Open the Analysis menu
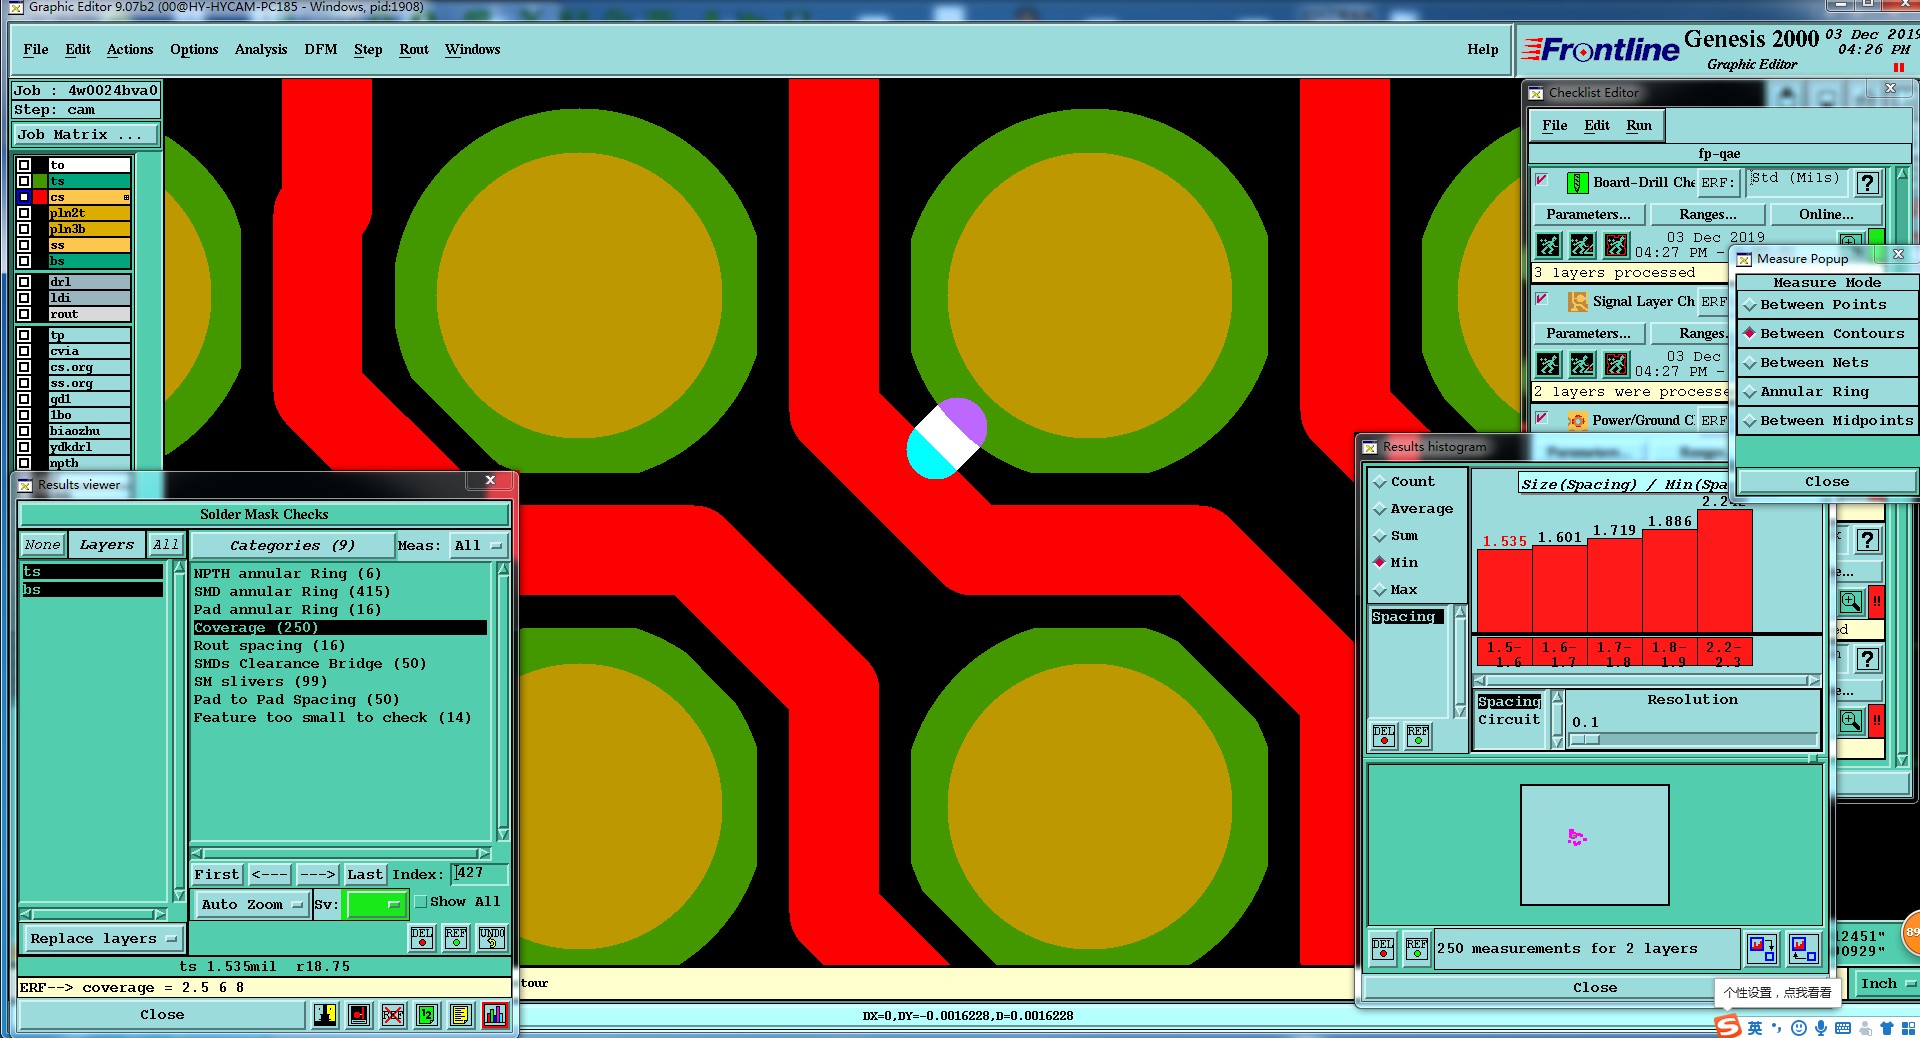The width and height of the screenshot is (1920, 1038). pos(261,50)
